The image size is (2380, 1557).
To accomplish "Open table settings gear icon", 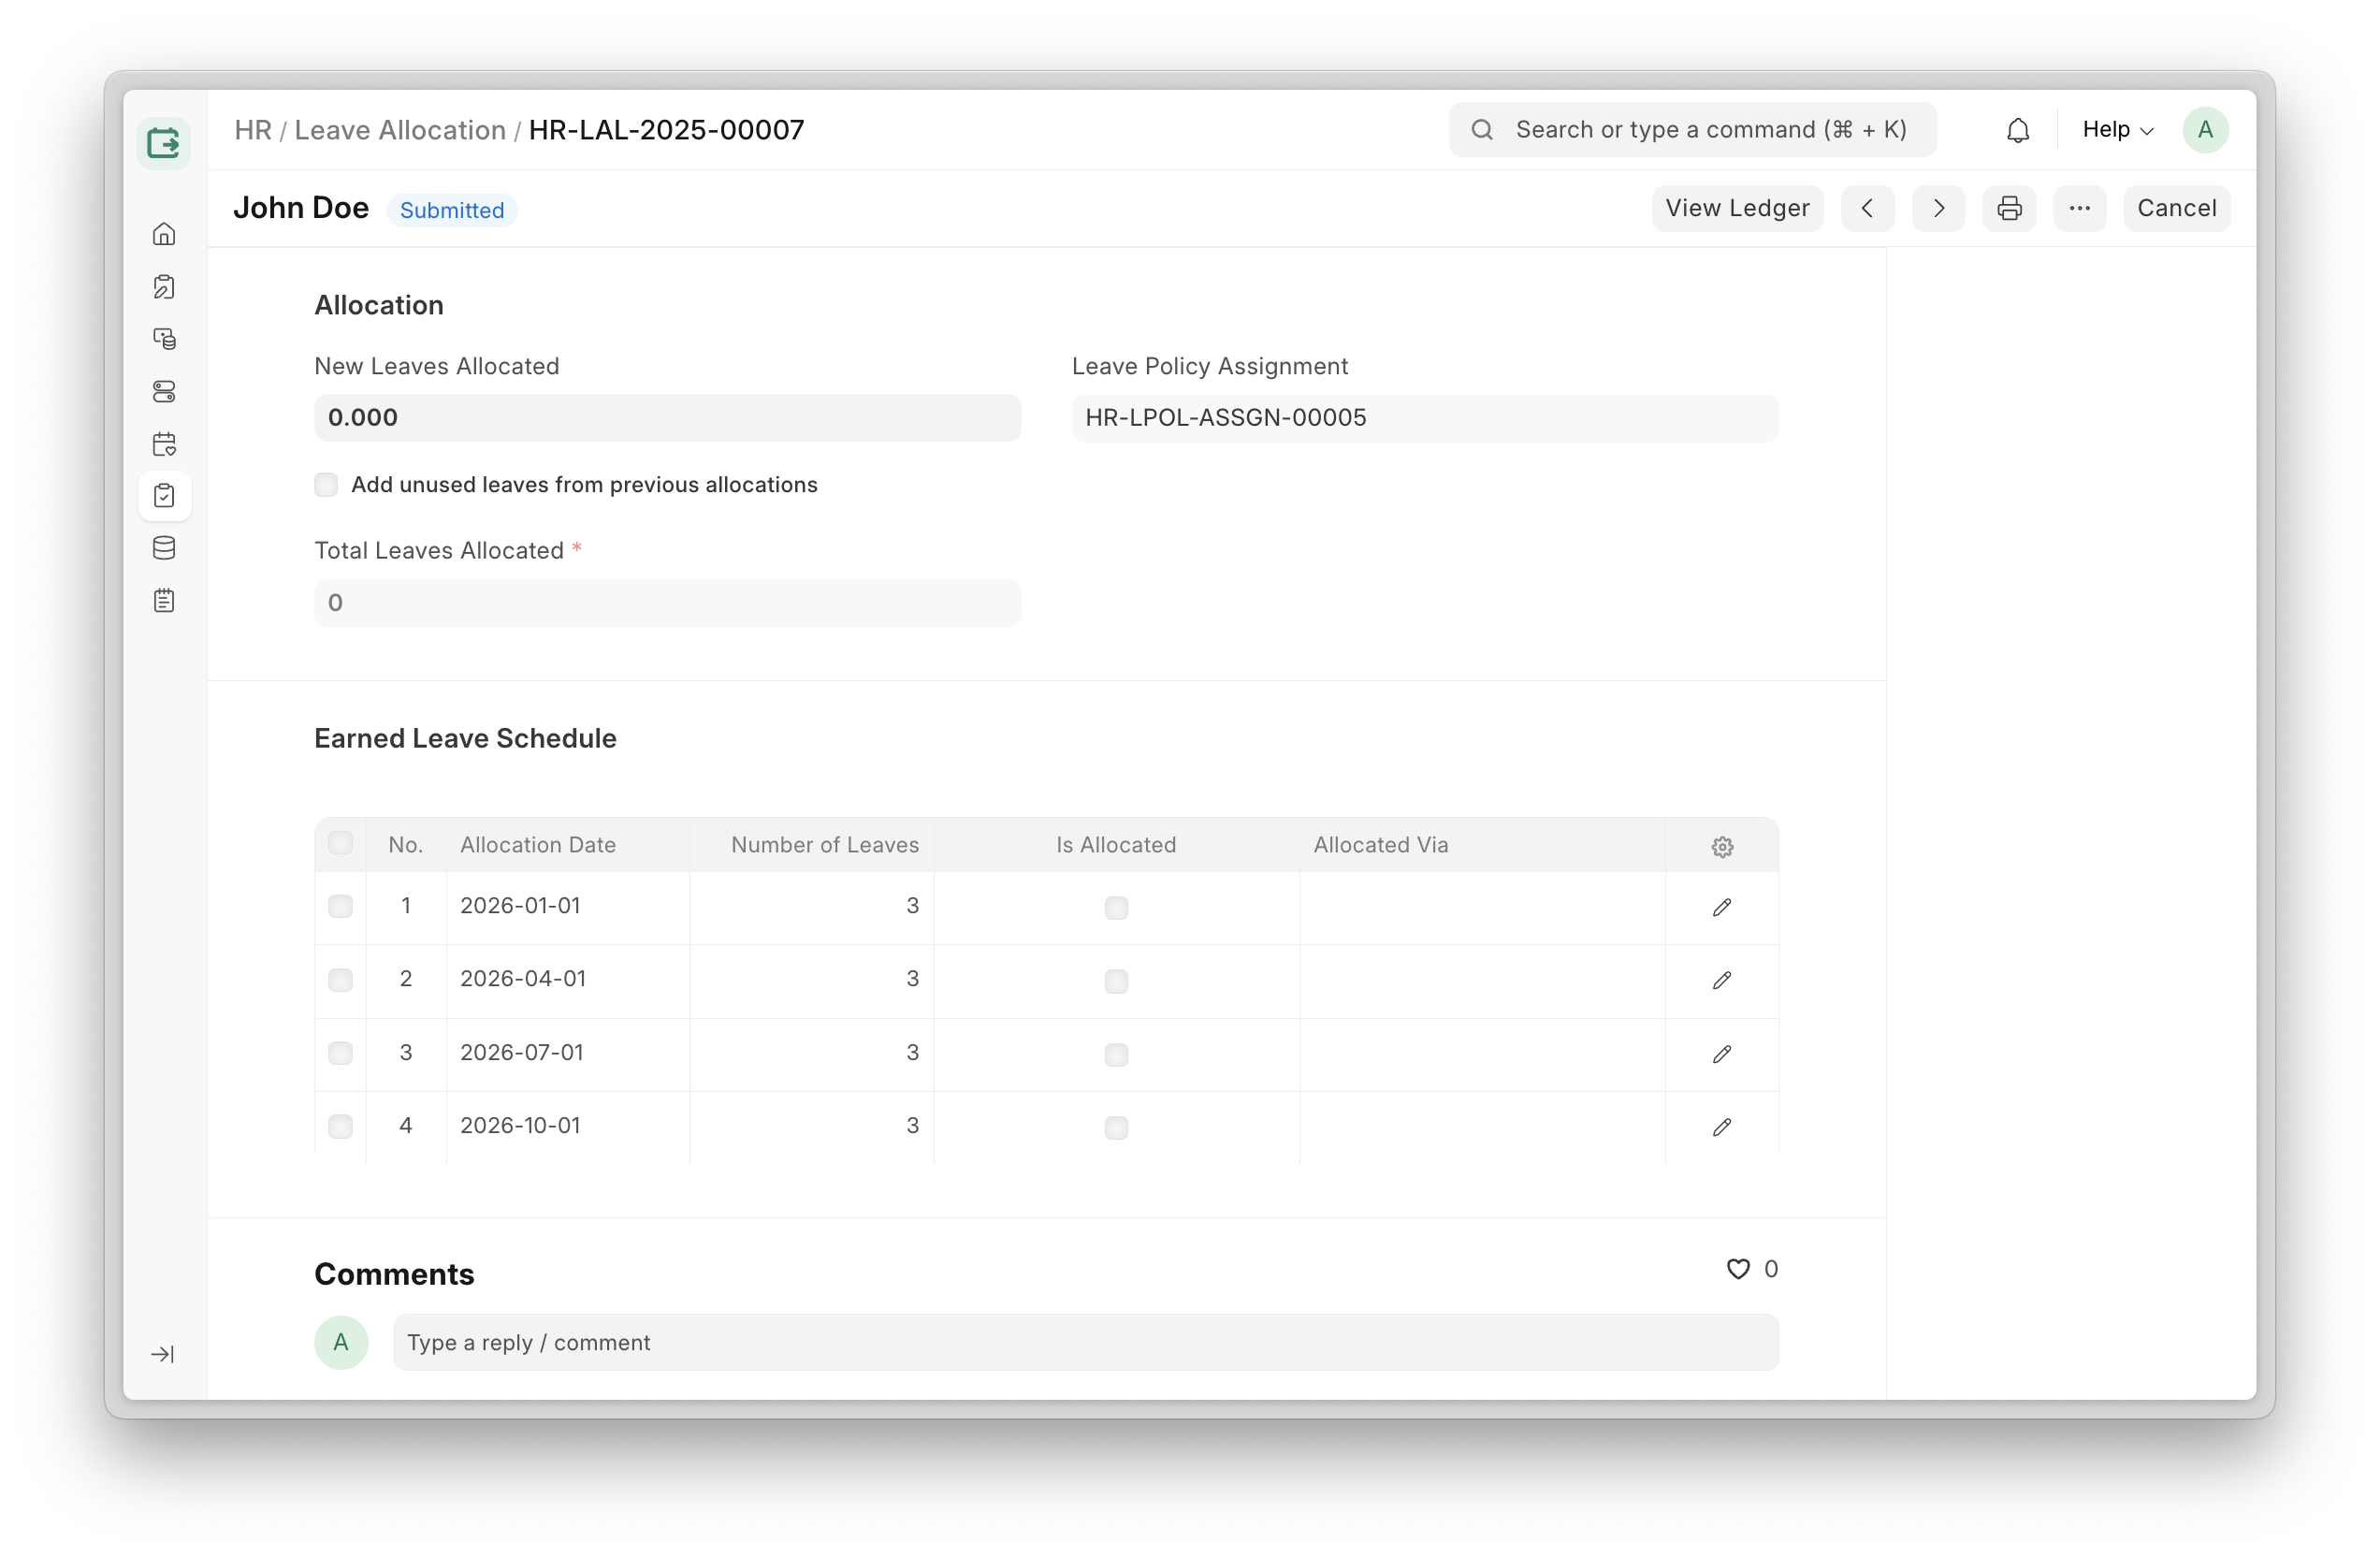I will click(1721, 846).
